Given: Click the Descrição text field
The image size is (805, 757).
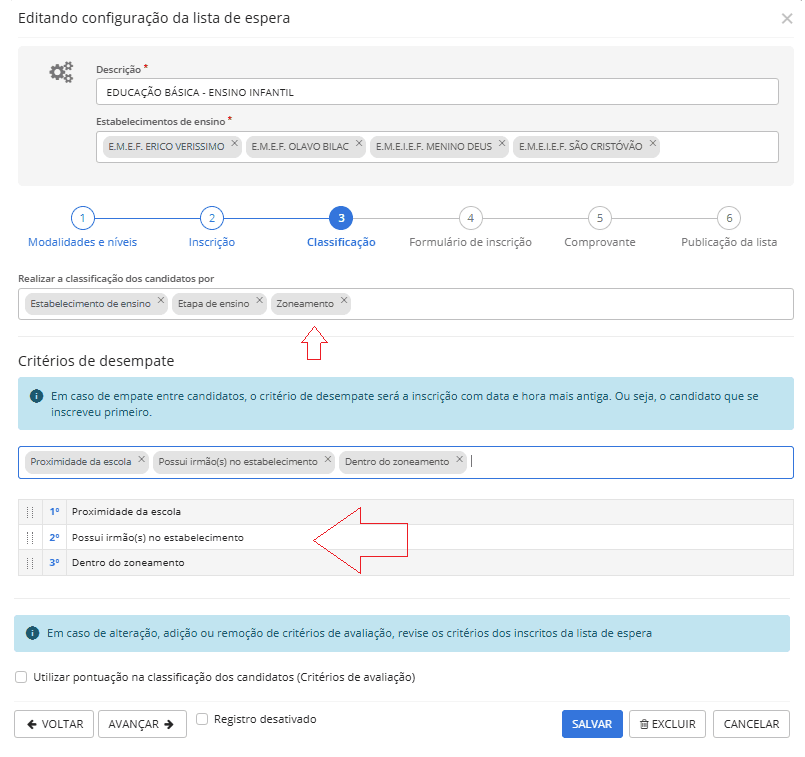Looking at the screenshot, I should tap(437, 92).
